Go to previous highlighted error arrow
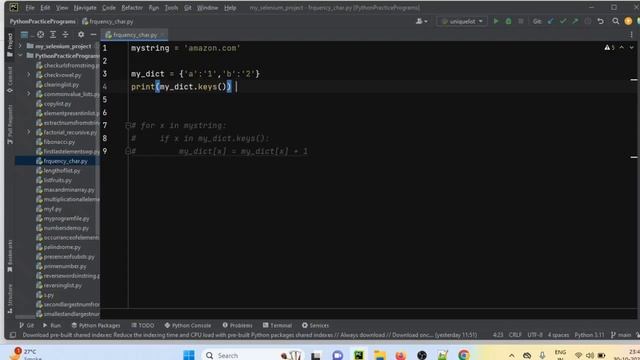Viewport: 640px width, 360px height. point(622,48)
